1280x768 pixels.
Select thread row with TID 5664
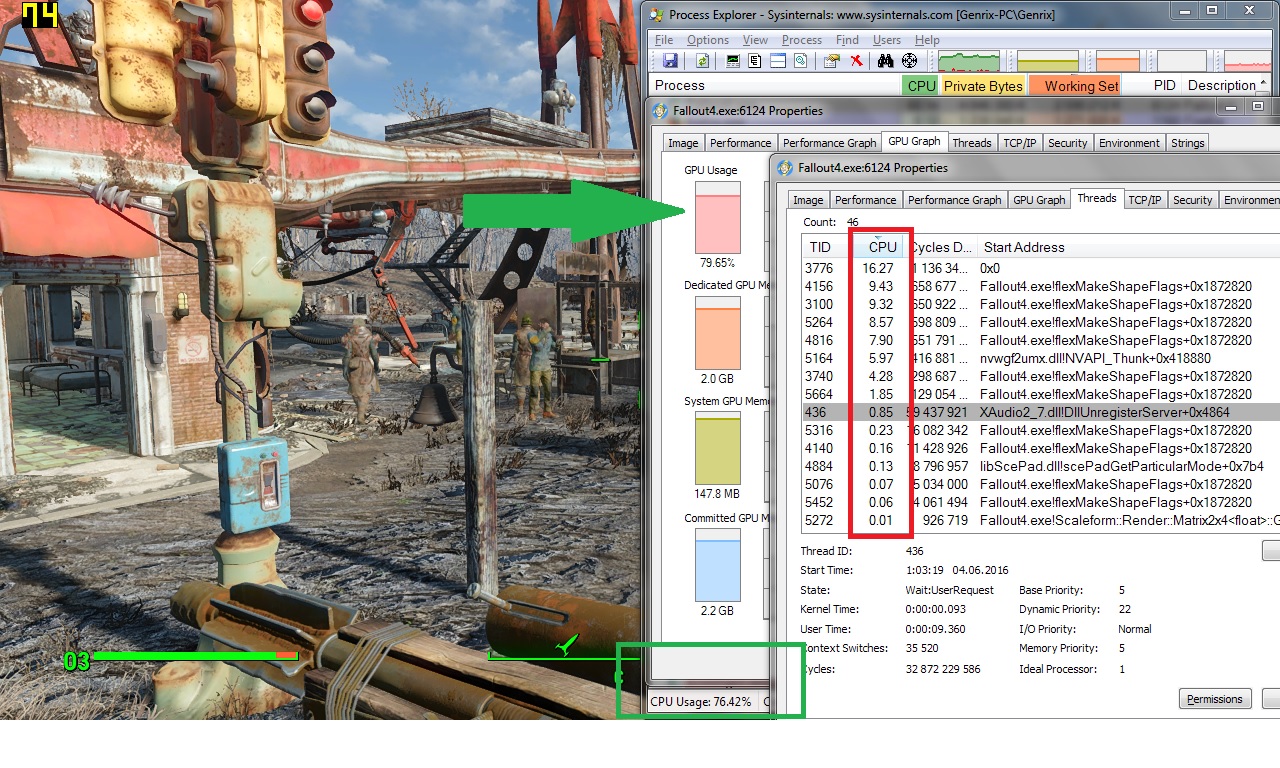pyautogui.click(x=1041, y=394)
